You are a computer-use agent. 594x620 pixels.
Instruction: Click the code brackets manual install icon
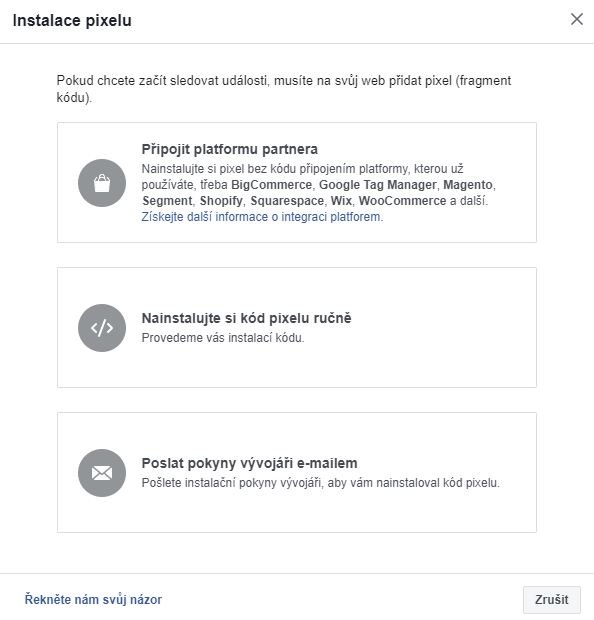pos(102,328)
